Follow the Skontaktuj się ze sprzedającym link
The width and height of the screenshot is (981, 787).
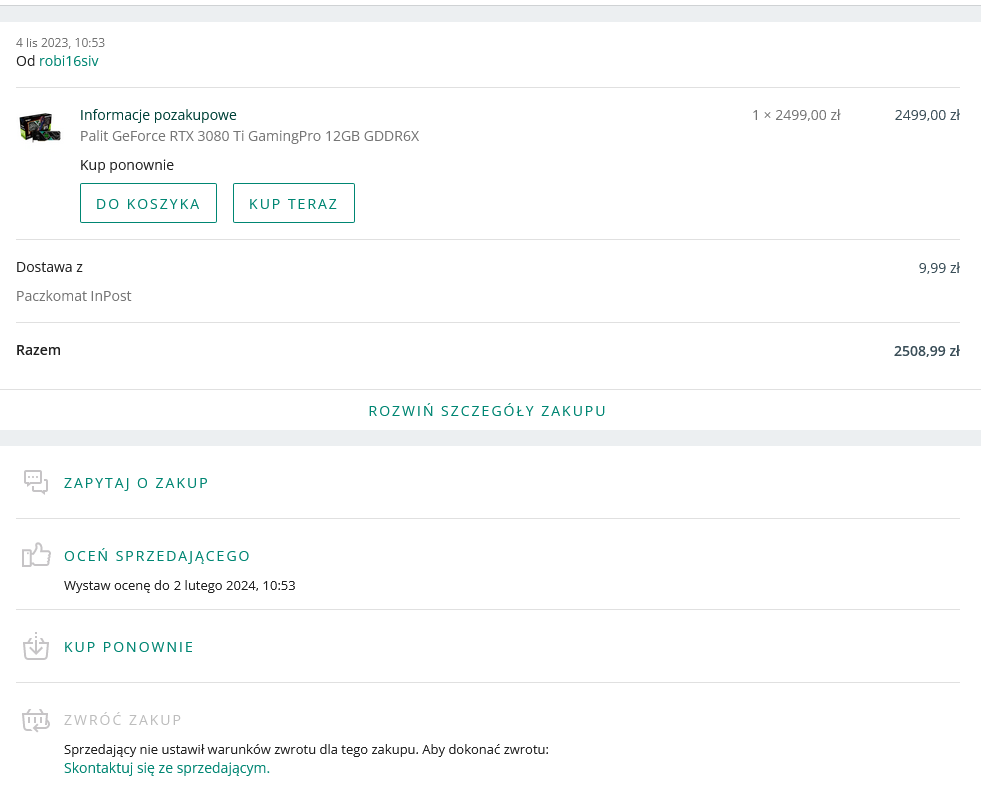coord(167,768)
